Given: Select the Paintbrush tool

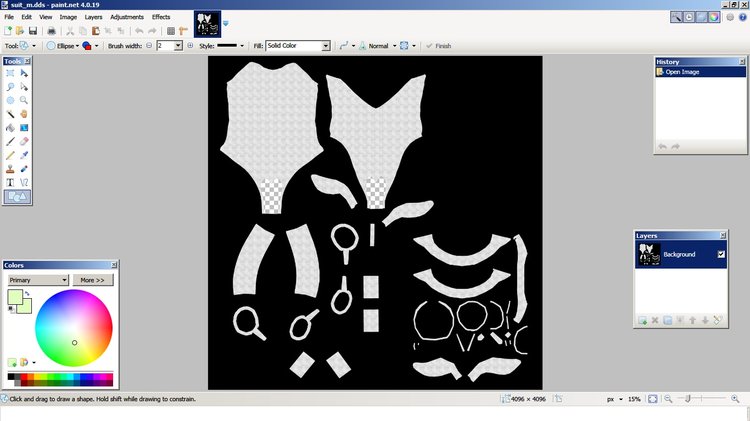Looking at the screenshot, I should point(10,142).
